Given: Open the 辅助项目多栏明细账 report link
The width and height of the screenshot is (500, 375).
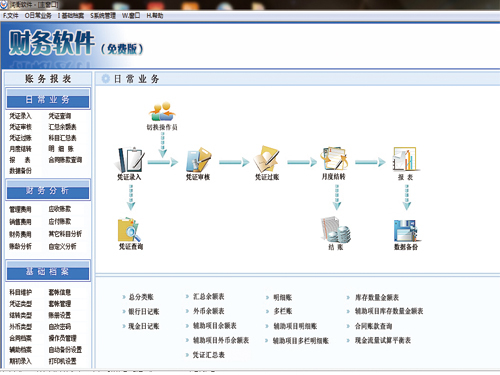Looking at the screenshot, I should click(301, 341).
